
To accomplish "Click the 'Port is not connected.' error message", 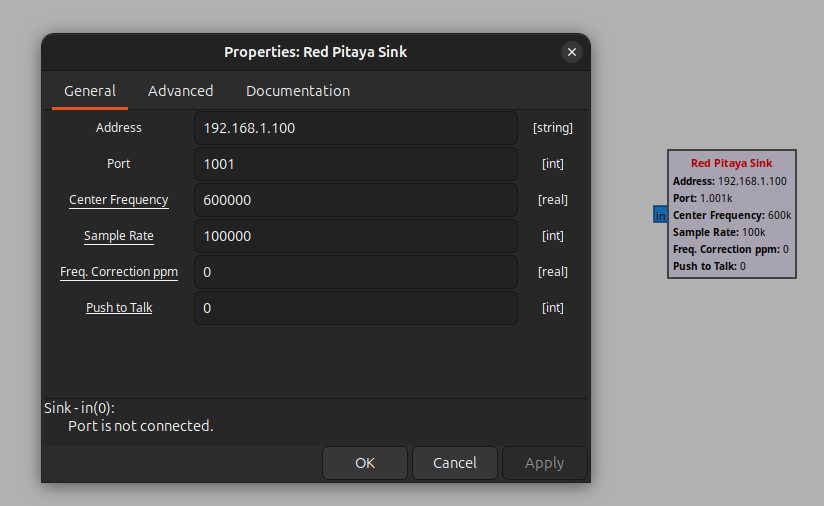I will 141,426.
